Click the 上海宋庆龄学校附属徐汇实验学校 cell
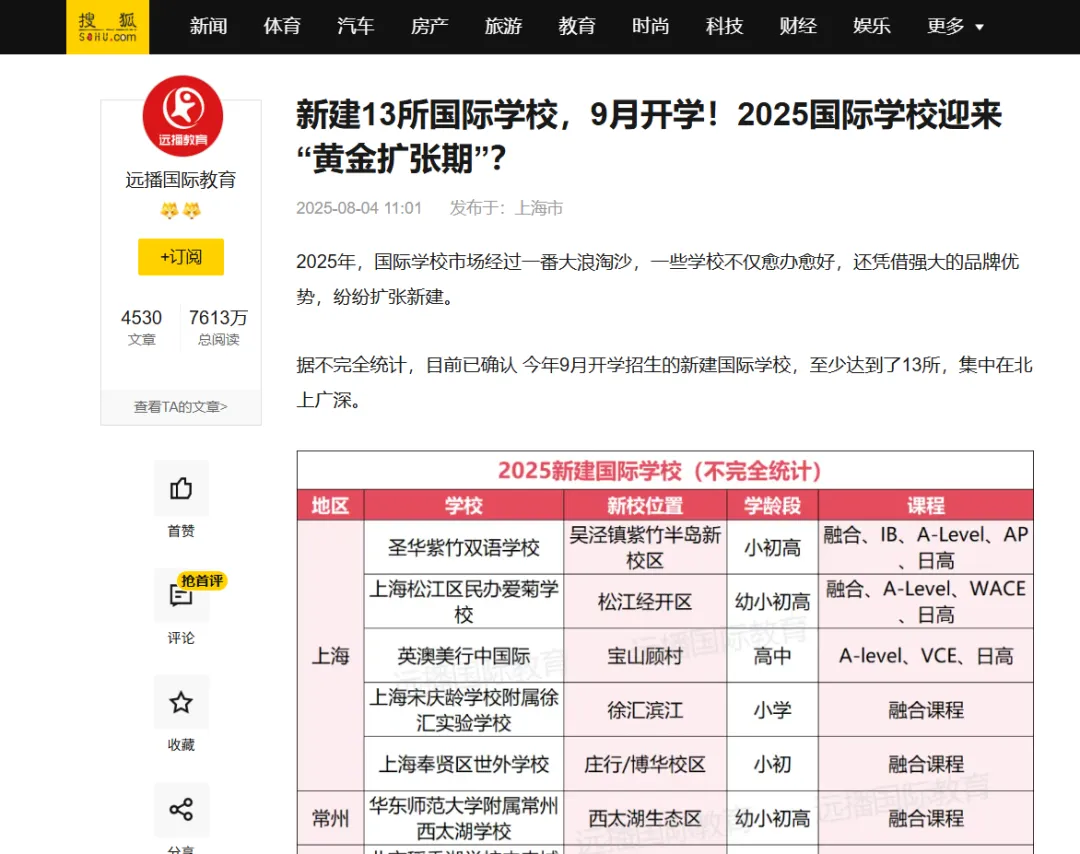The width and height of the screenshot is (1080, 854). (x=464, y=710)
